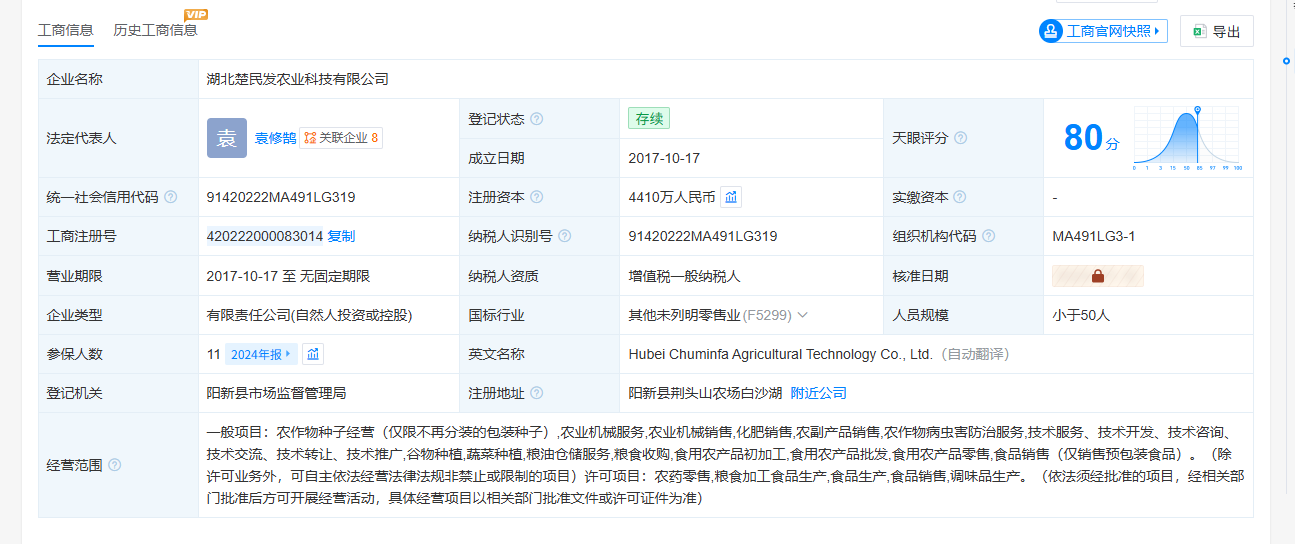View the 关联企业 8 related companies tag
This screenshot has height=544, width=1295.
(341, 138)
